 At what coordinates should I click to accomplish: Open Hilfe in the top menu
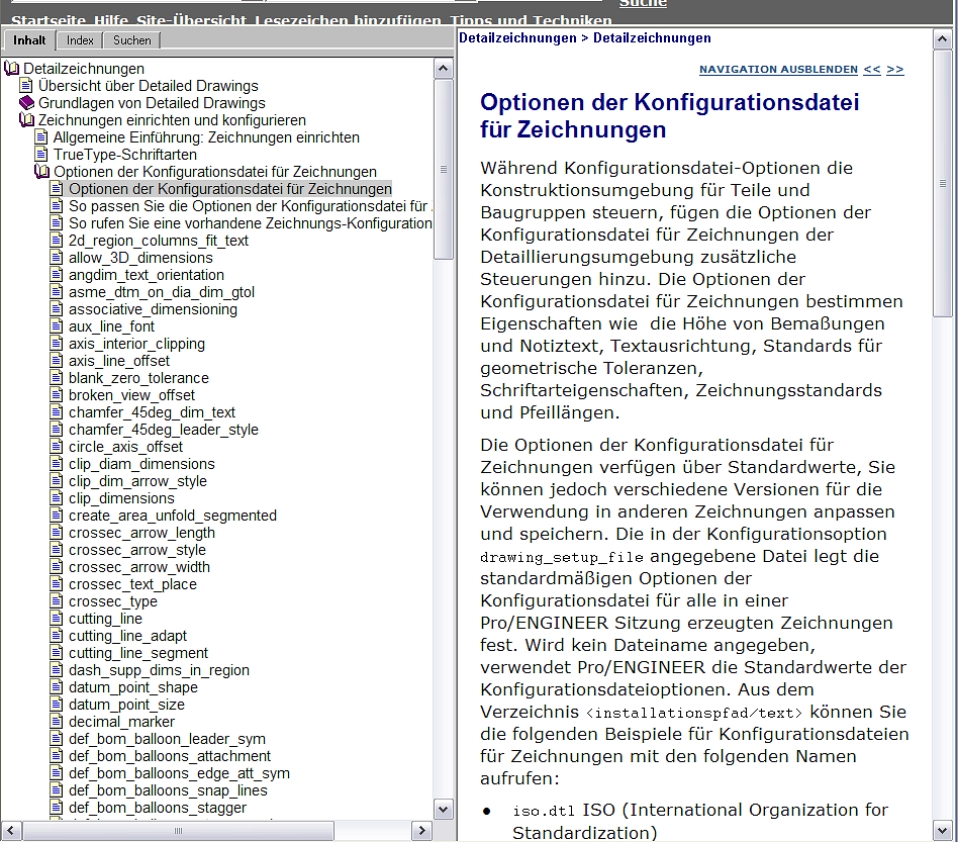111,20
